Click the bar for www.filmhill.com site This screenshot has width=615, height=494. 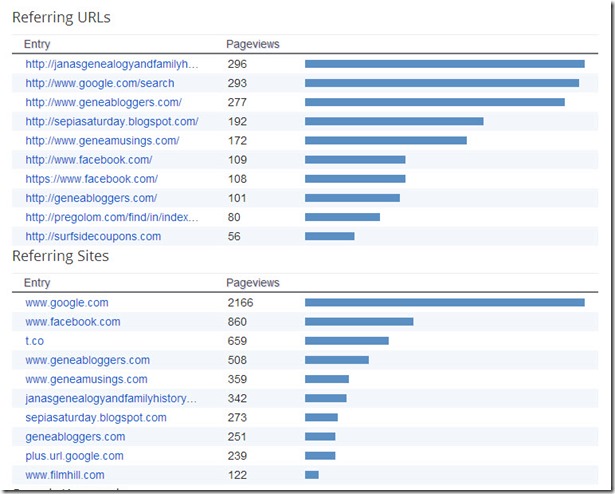[x=312, y=475]
